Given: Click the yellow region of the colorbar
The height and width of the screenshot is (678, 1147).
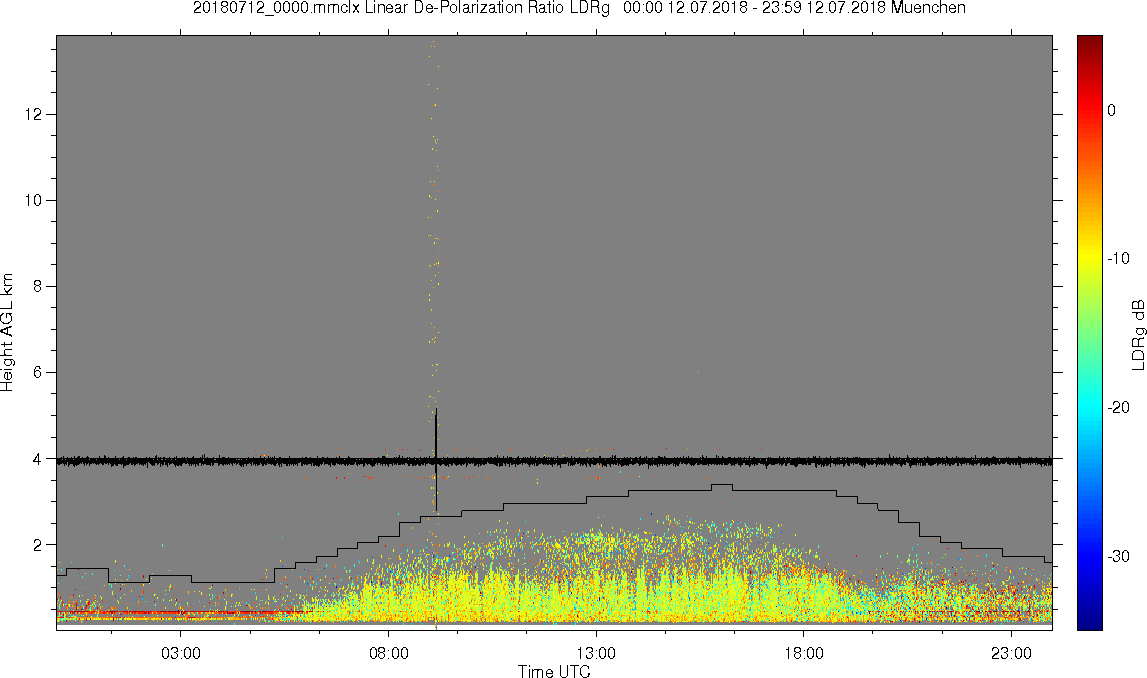Looking at the screenshot, I should coord(1089,256).
